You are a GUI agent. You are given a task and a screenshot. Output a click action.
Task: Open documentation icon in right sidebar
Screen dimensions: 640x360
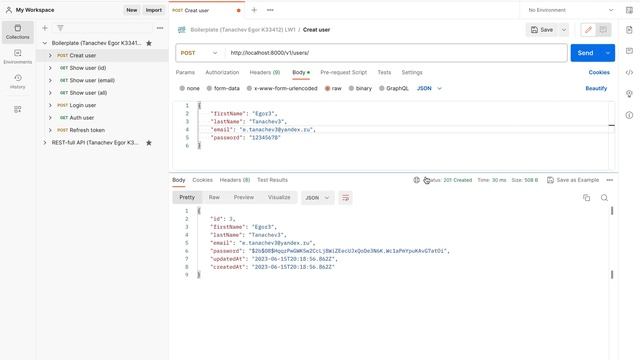[x=629, y=30]
